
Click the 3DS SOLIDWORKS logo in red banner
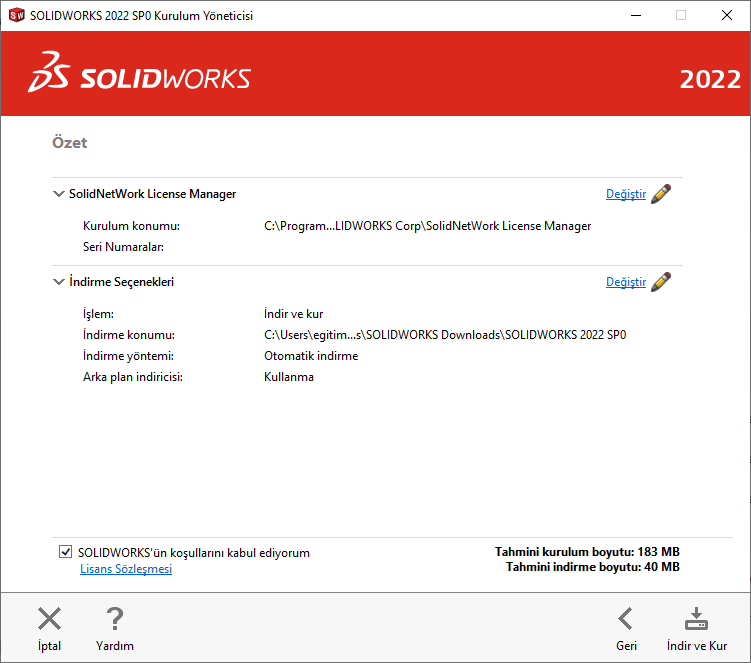click(140, 79)
